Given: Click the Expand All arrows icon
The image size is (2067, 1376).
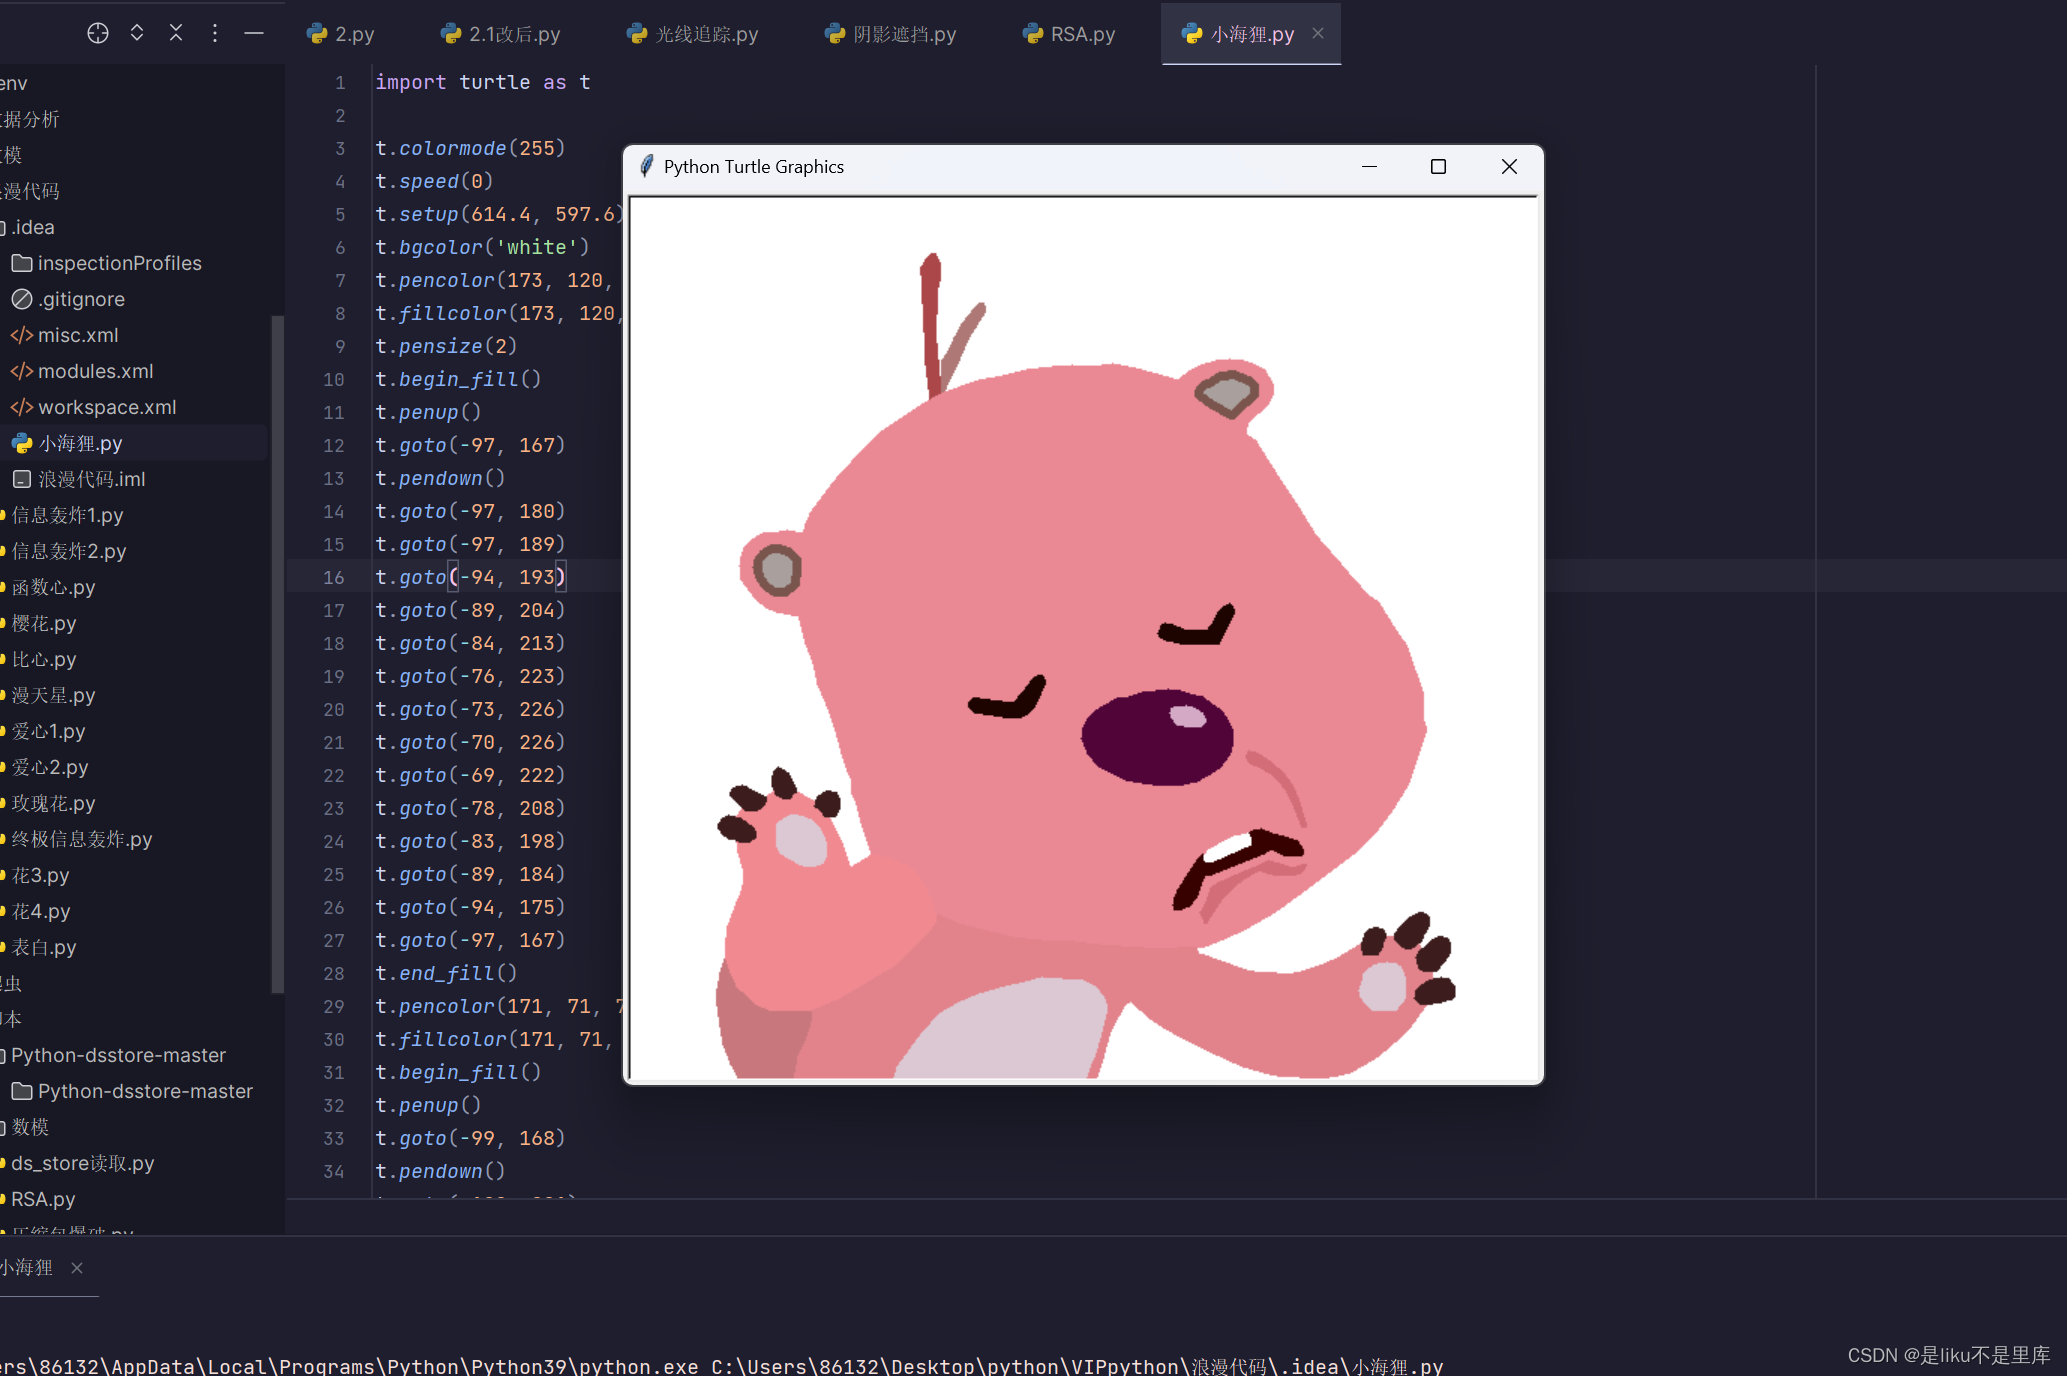Looking at the screenshot, I should pyautogui.click(x=137, y=33).
